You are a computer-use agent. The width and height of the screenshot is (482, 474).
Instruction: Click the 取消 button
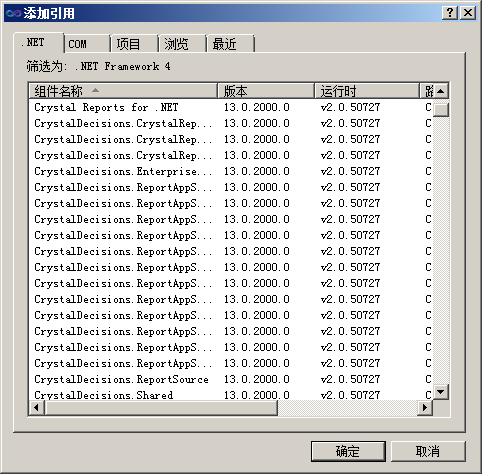428,452
